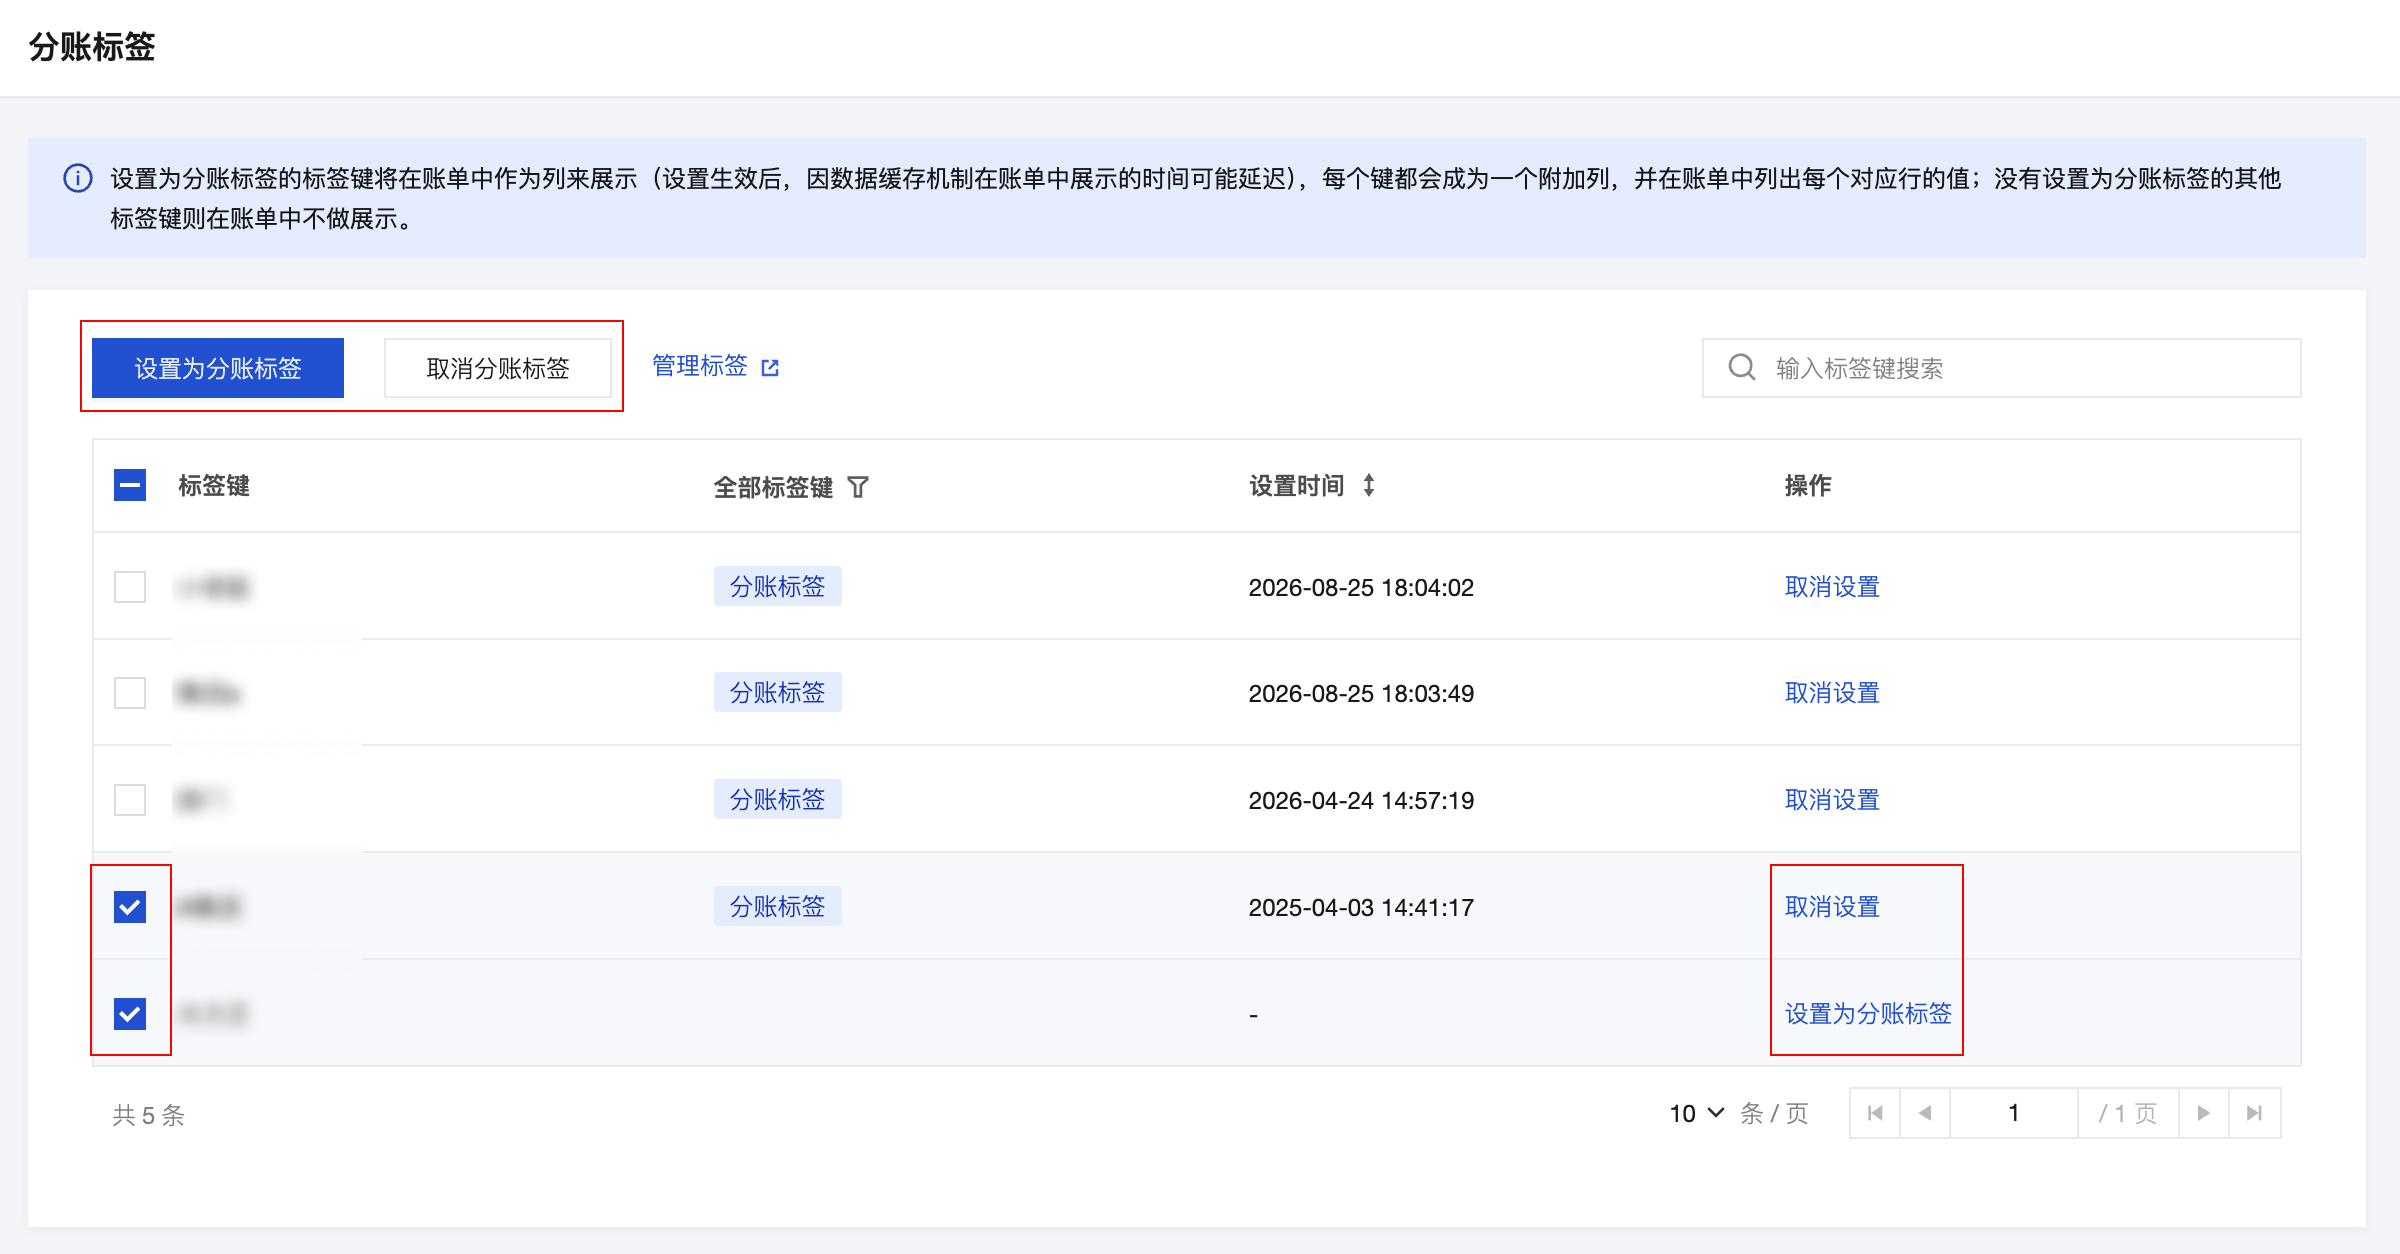Click the 全部标签键 column header text

(x=773, y=487)
